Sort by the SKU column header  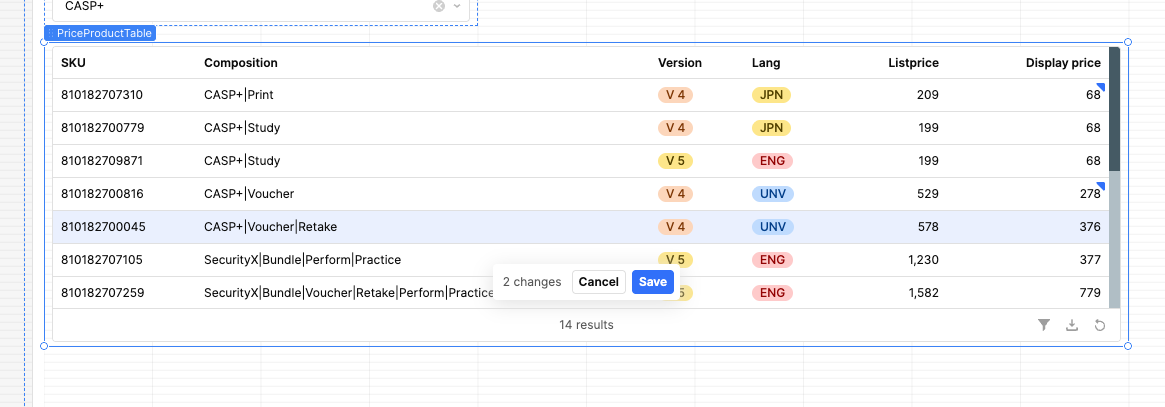click(73, 63)
